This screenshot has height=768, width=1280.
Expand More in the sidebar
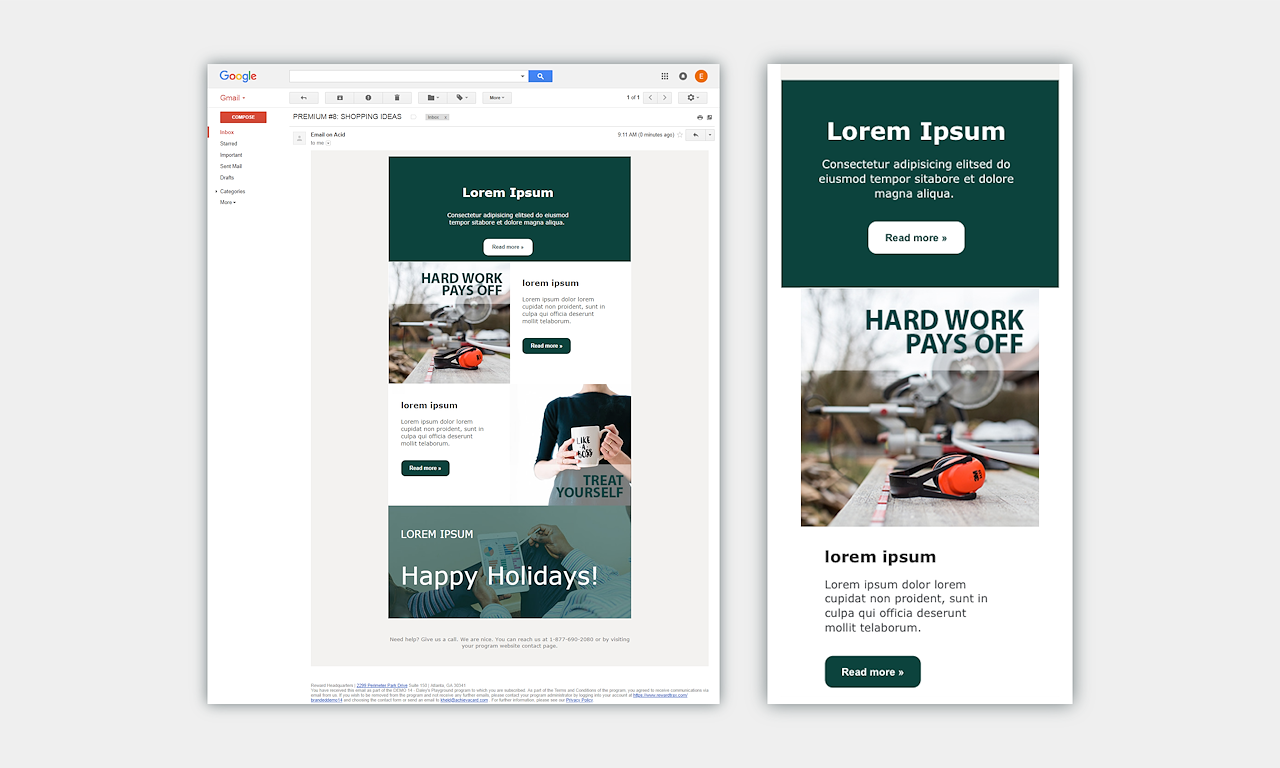(228, 202)
